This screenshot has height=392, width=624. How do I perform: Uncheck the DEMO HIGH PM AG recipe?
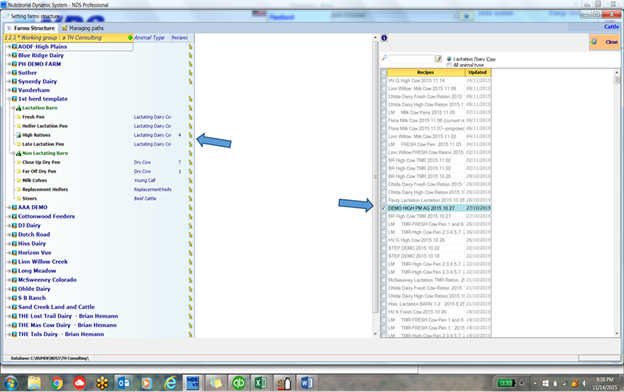[x=384, y=208]
